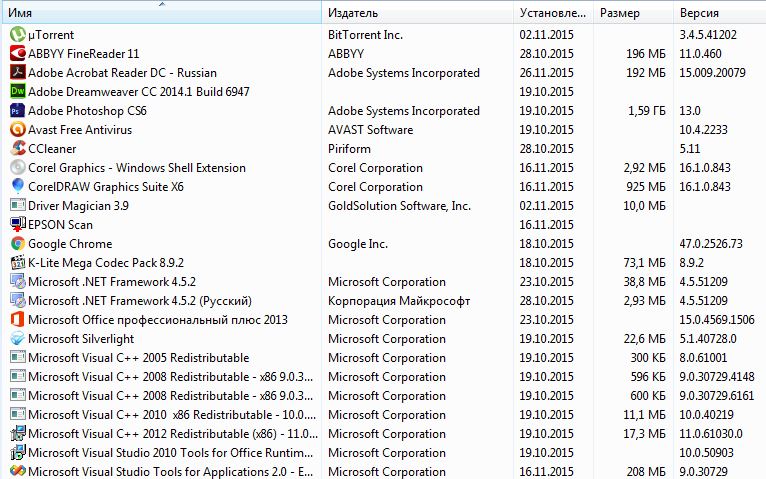
Task: Select the Adobe Dreamweaver CC icon
Action: coord(18,91)
